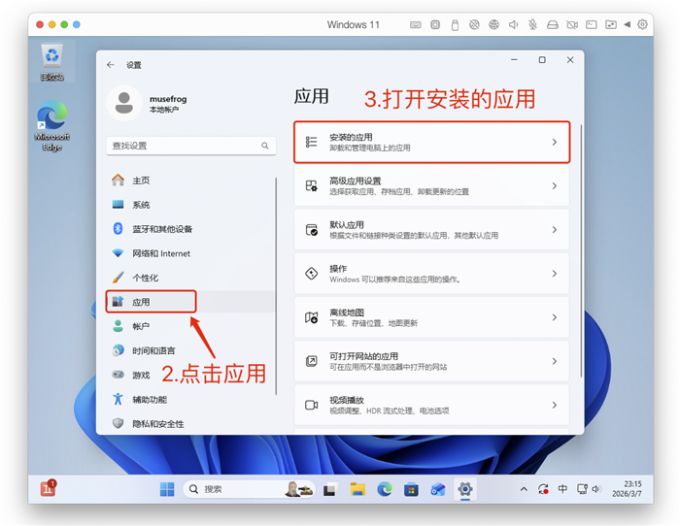Open the Windows Start menu
The width and height of the screenshot is (680, 526).
click(167, 489)
